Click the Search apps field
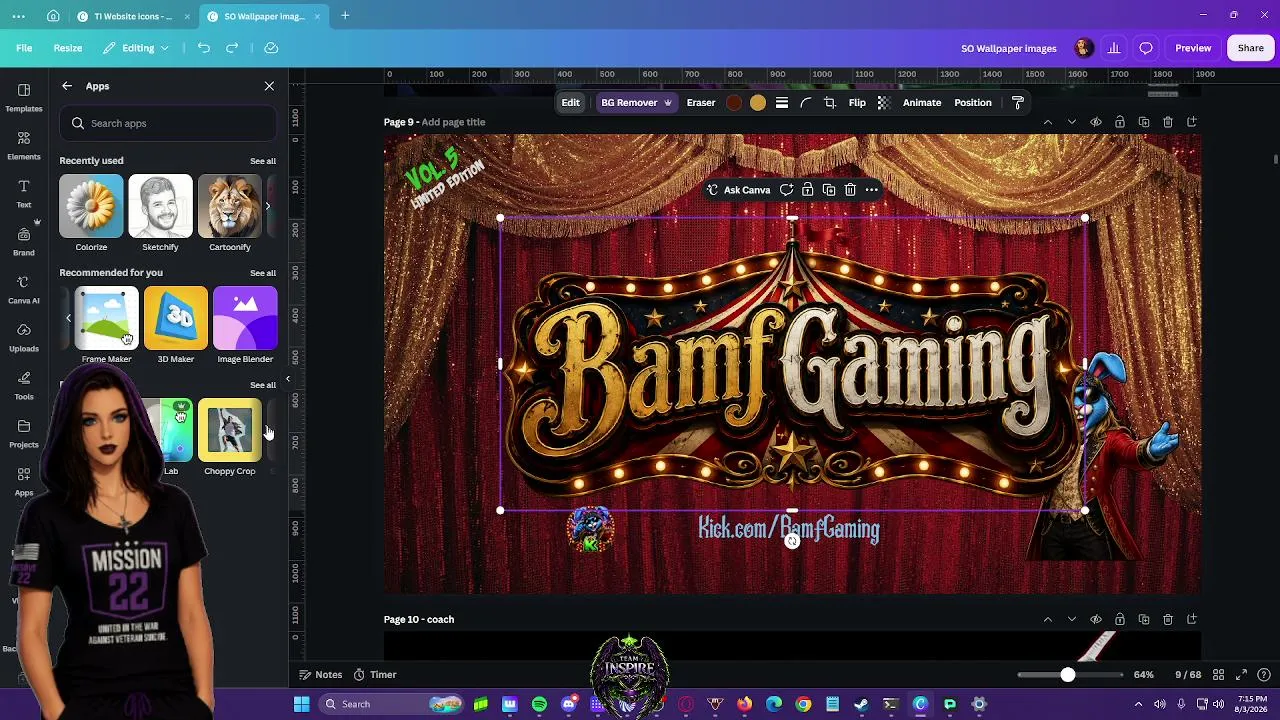 tap(168, 123)
